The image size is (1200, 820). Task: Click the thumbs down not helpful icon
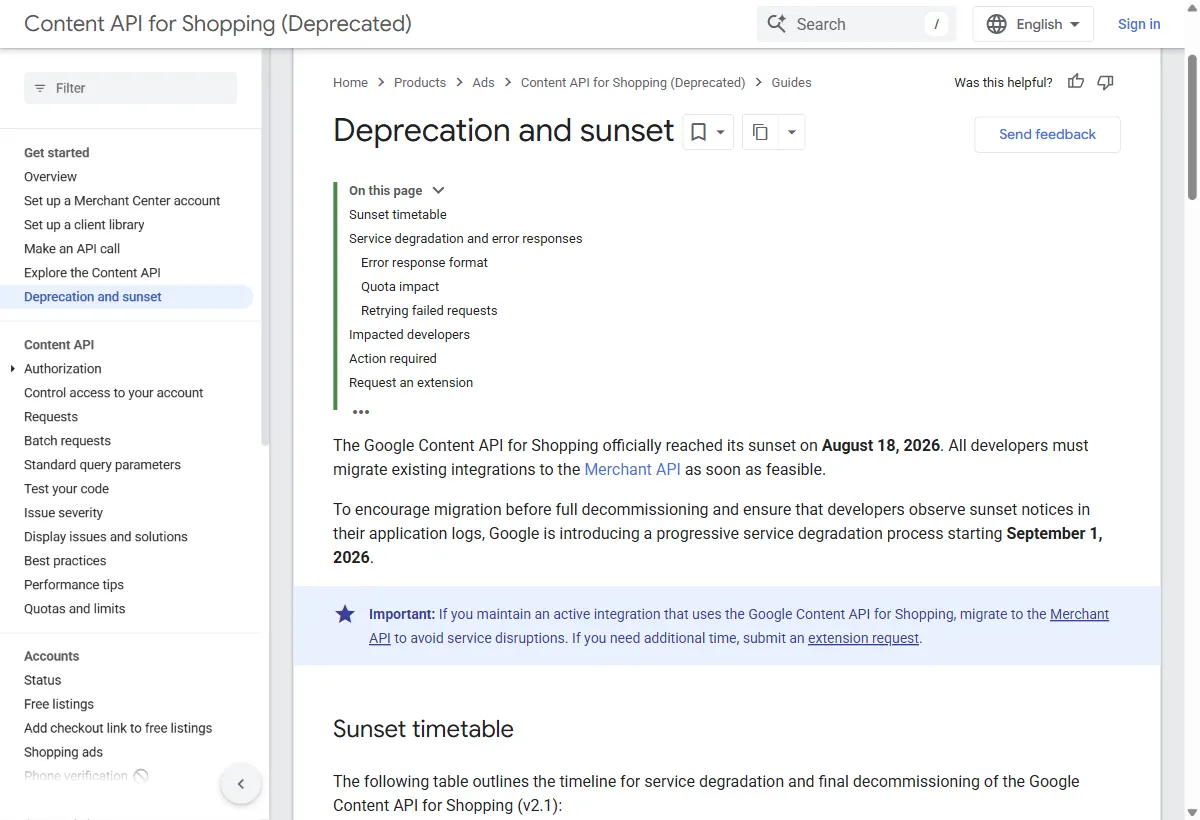1105,82
